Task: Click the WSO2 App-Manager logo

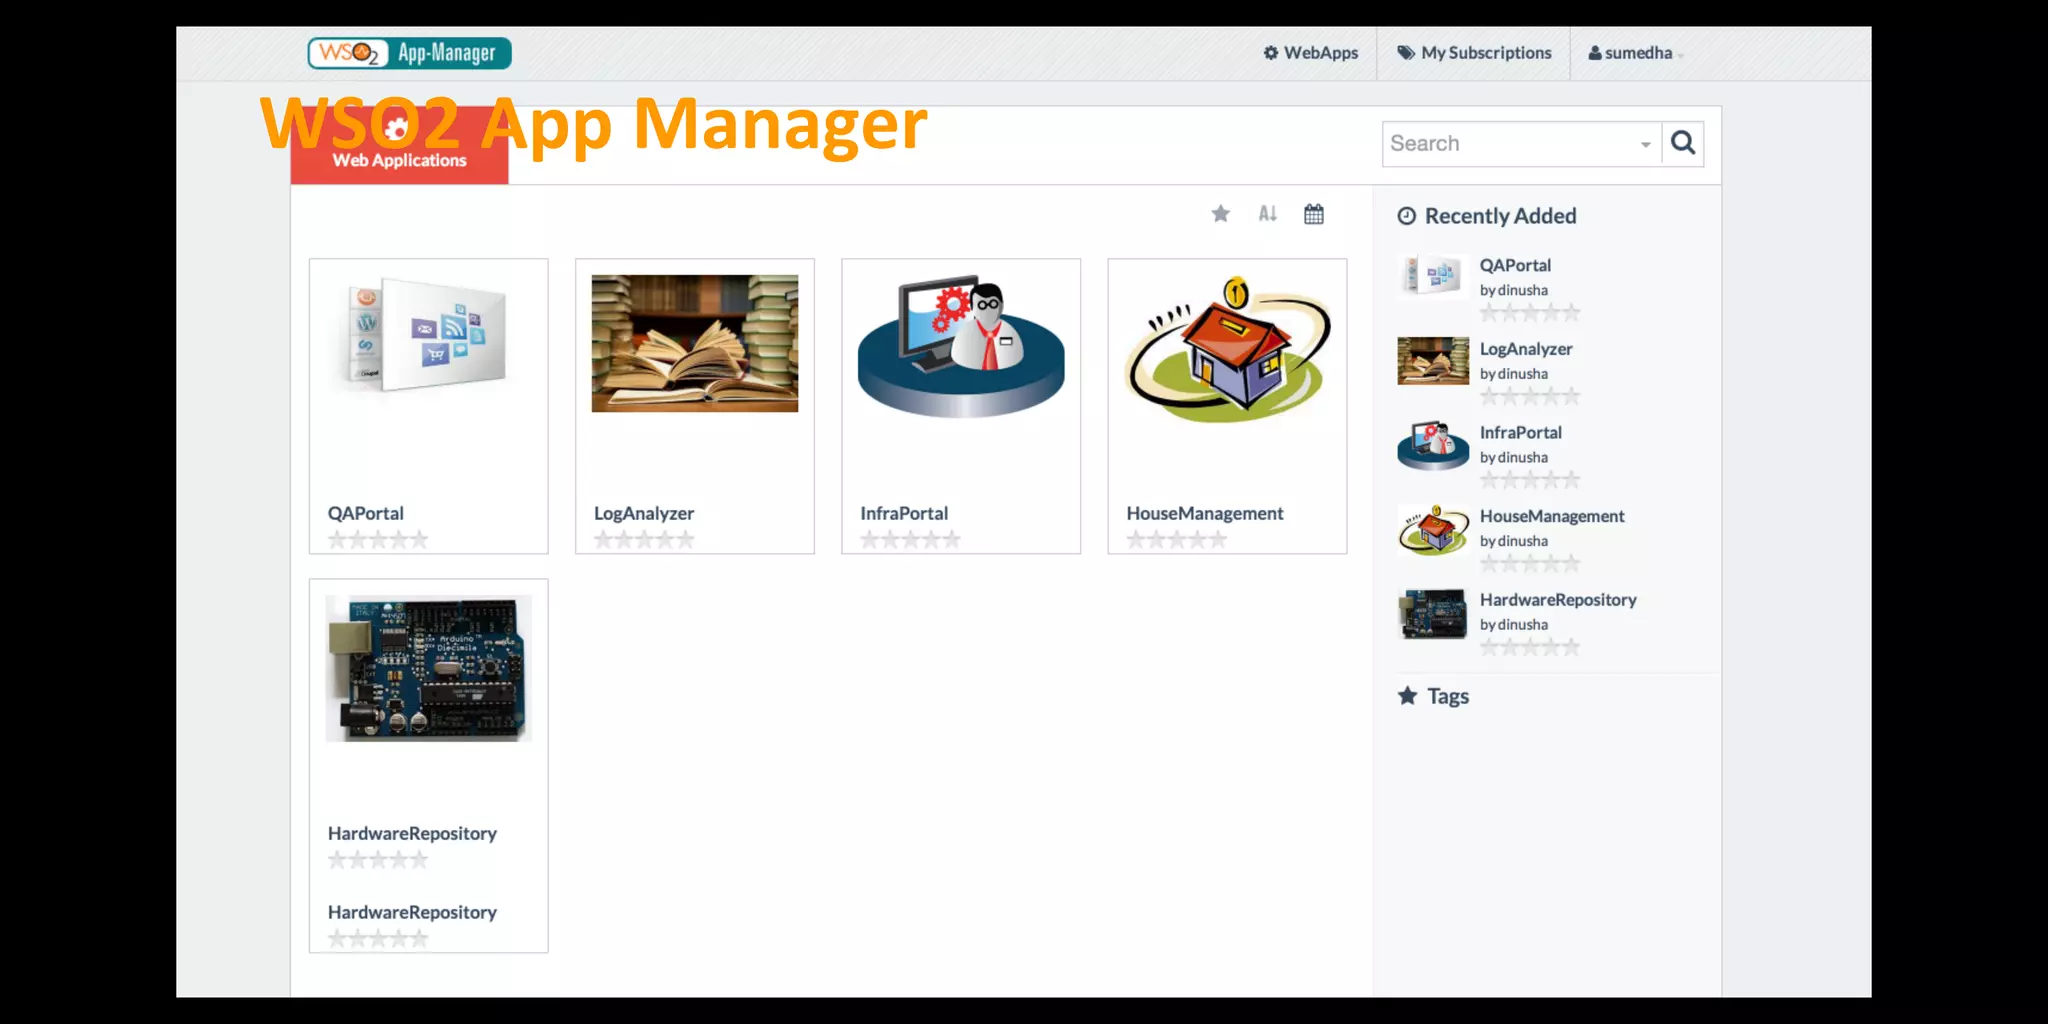Action: coord(409,53)
